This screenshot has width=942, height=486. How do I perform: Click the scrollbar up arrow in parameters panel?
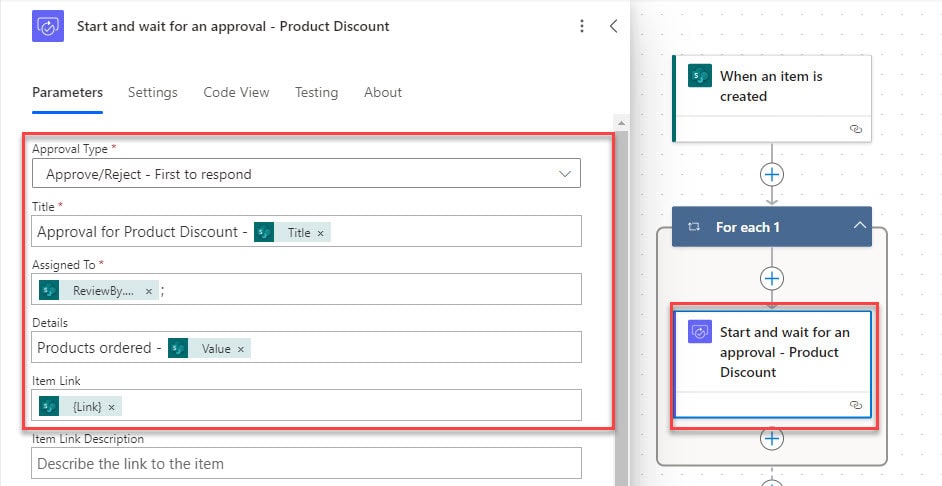click(x=622, y=124)
